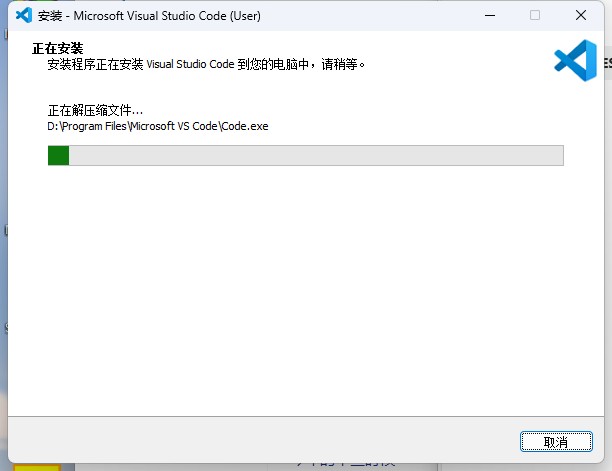
Task: Click the disabled maximize button
Action: [535, 16]
